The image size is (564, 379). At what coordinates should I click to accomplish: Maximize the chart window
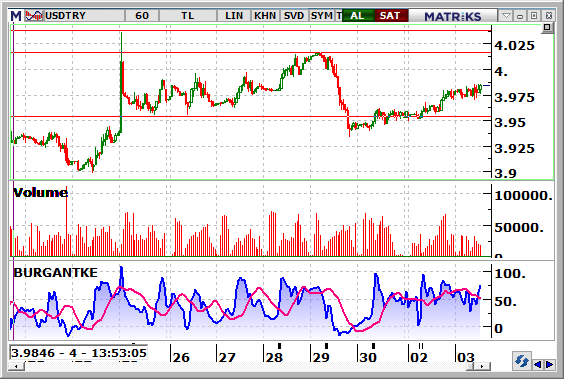[x=534, y=16]
